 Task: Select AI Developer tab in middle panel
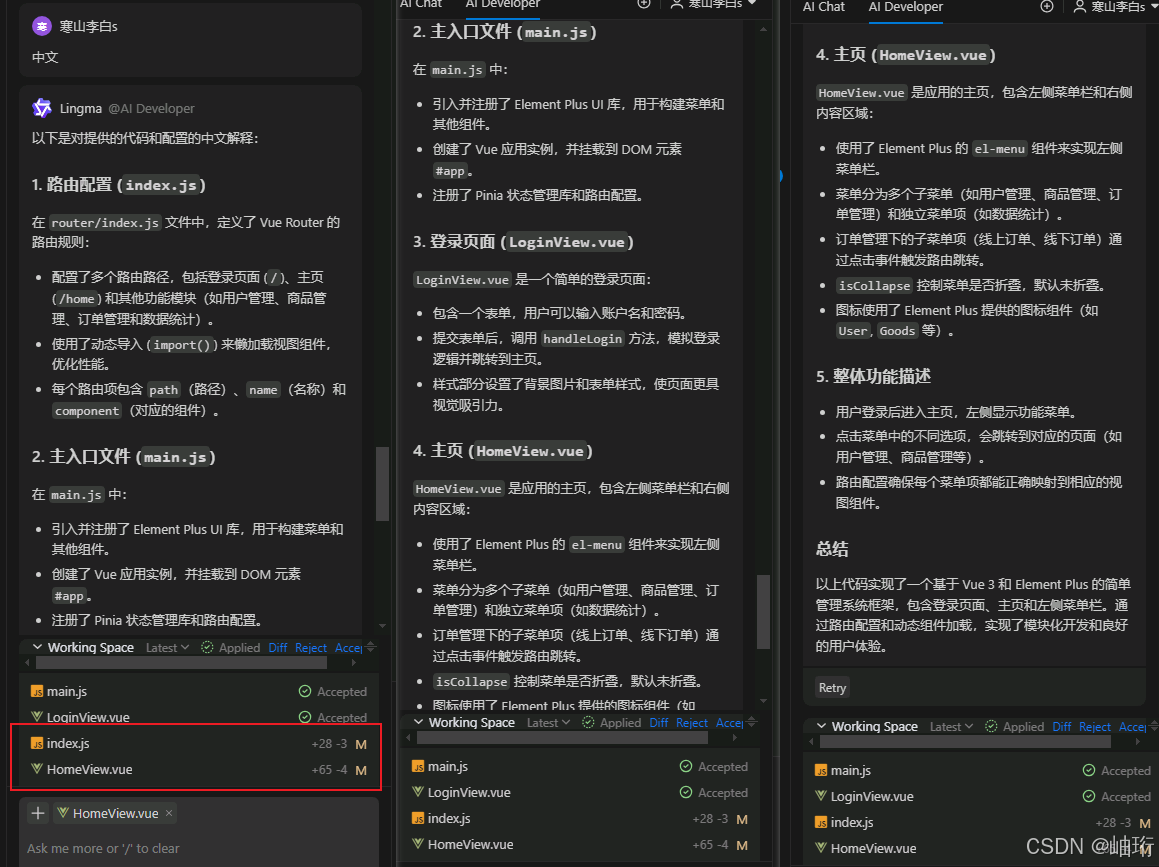click(503, 4)
